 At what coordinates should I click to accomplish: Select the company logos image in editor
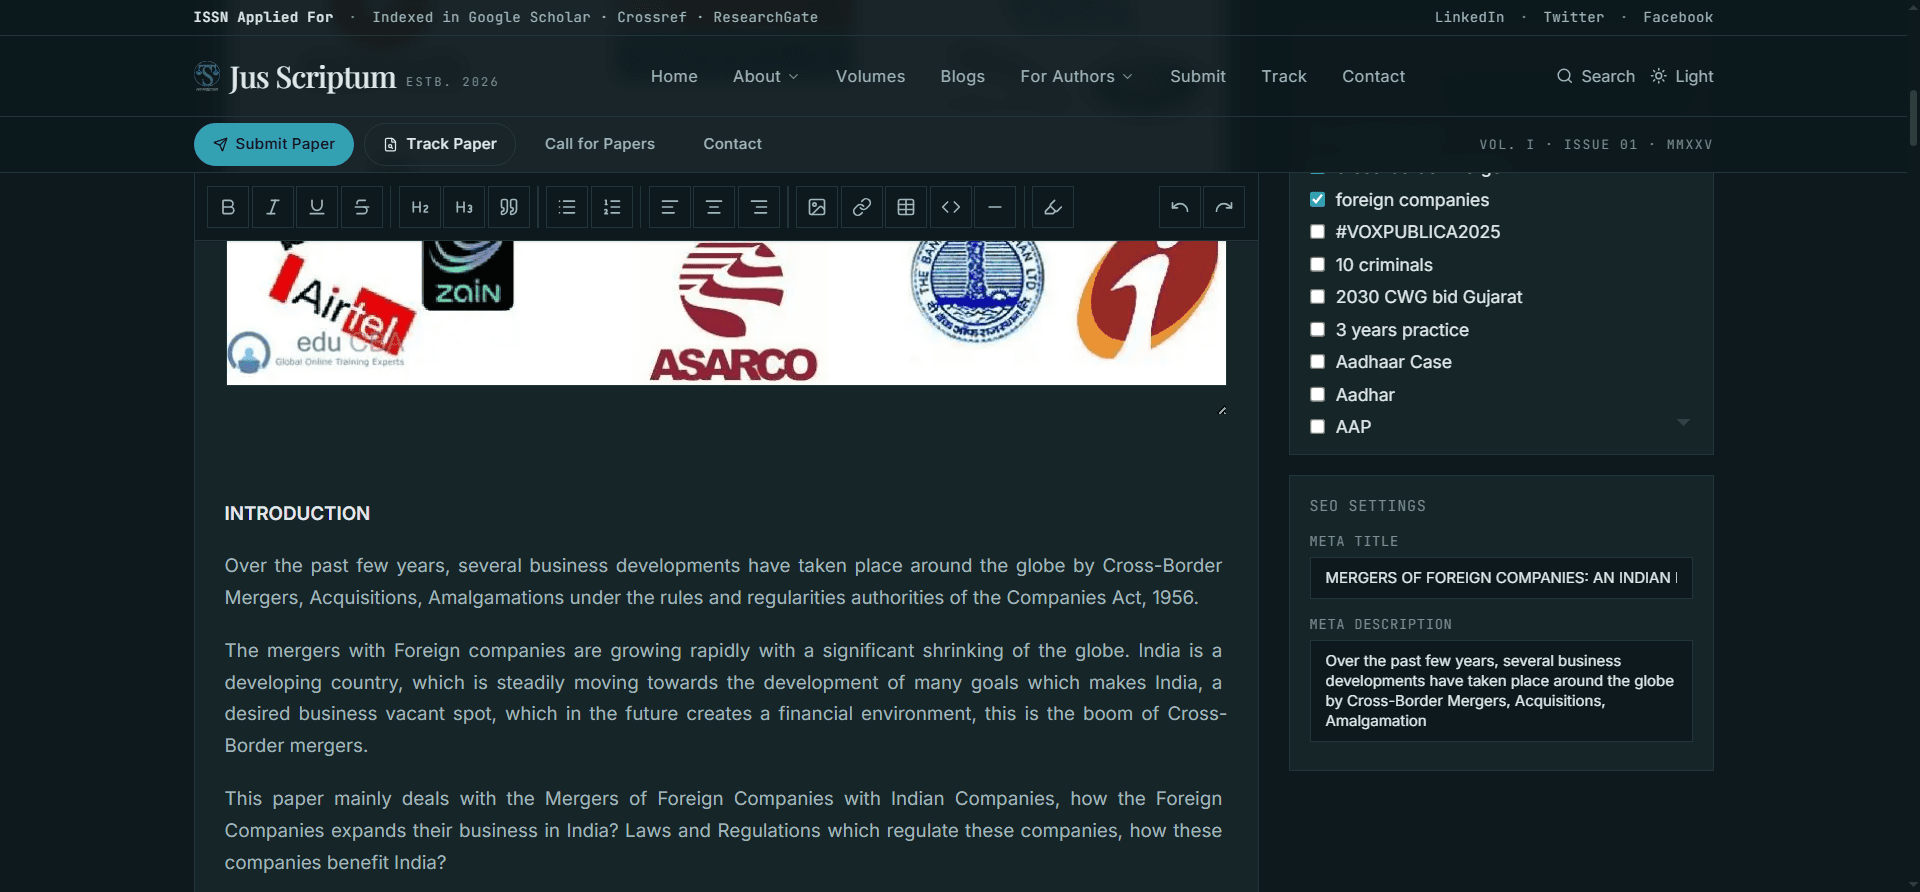coord(726,312)
